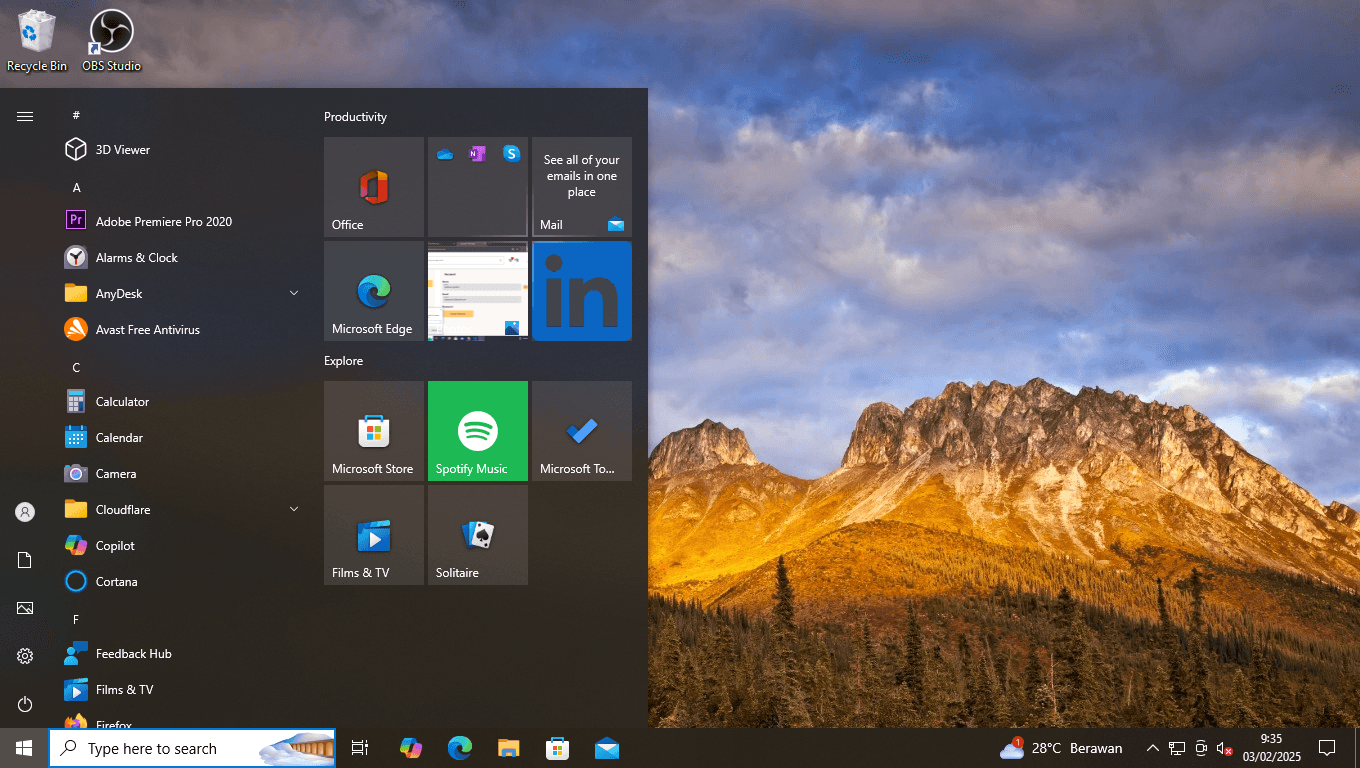Select the OBS Studio desktop shortcut
The width and height of the screenshot is (1360, 768).
[x=112, y=41]
